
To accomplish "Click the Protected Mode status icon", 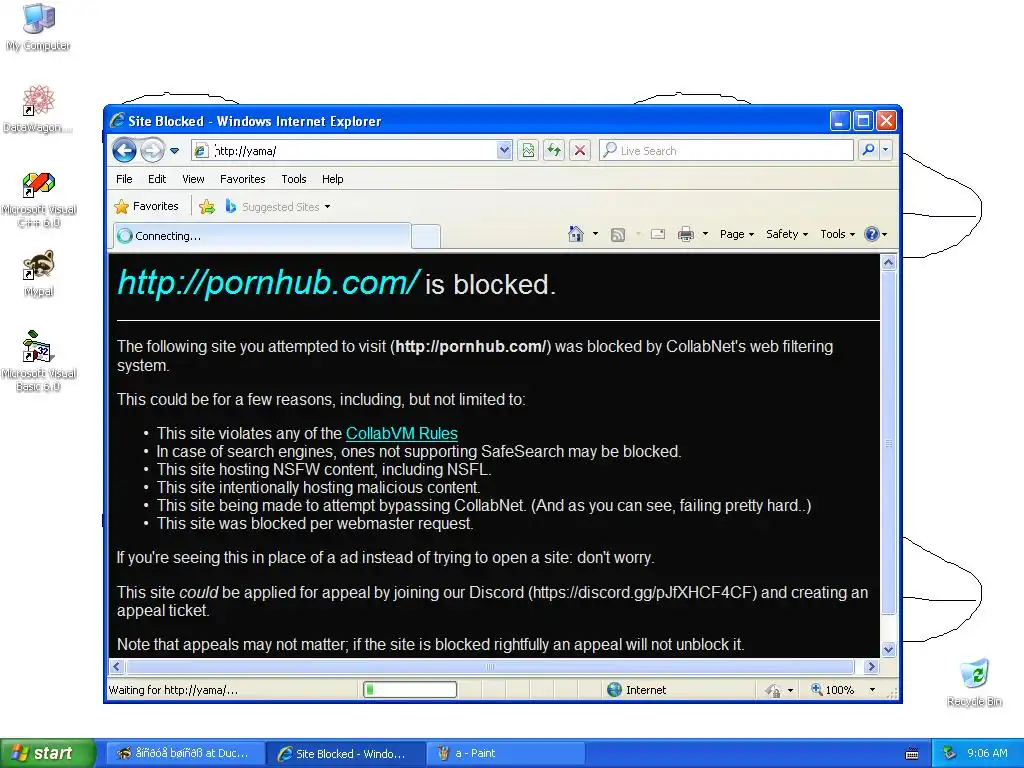I will coord(773,690).
